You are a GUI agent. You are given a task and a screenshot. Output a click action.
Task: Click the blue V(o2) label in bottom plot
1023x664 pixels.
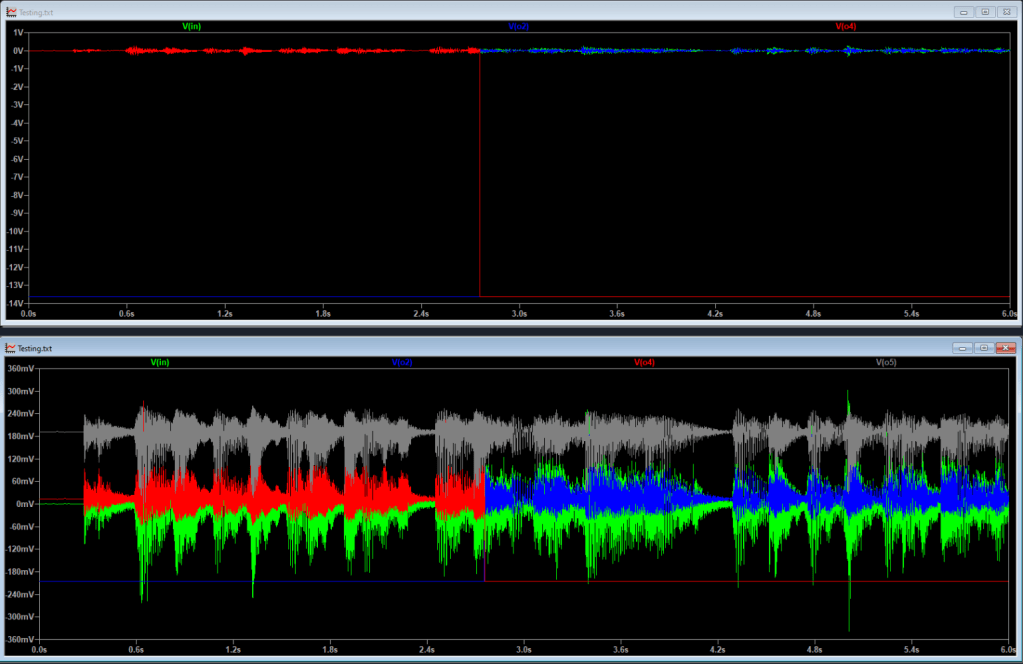pyautogui.click(x=402, y=362)
